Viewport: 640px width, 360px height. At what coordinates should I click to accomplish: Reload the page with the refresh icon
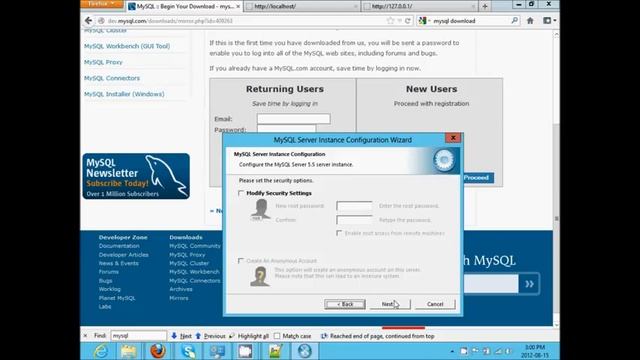(407, 20)
